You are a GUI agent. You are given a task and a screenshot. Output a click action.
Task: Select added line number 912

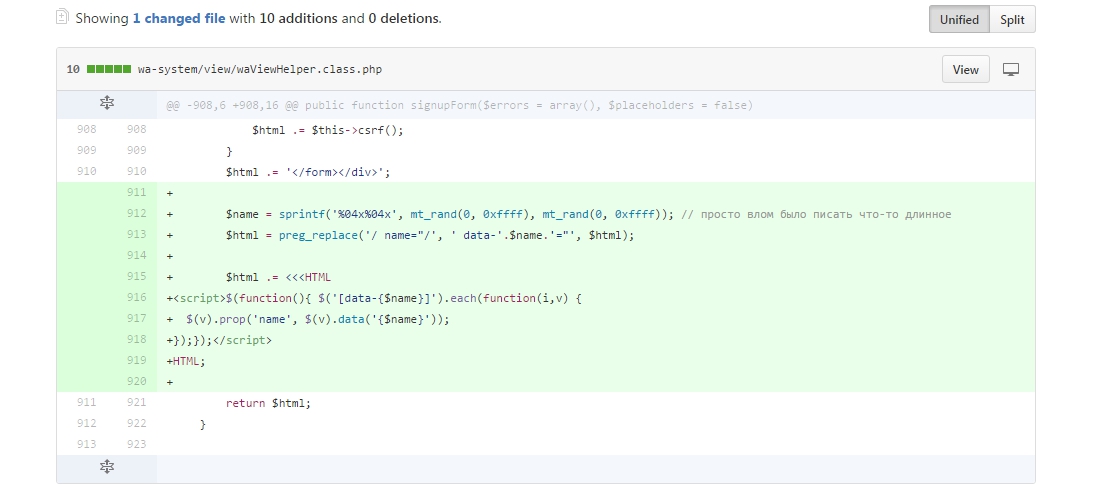pyautogui.click(x=136, y=213)
